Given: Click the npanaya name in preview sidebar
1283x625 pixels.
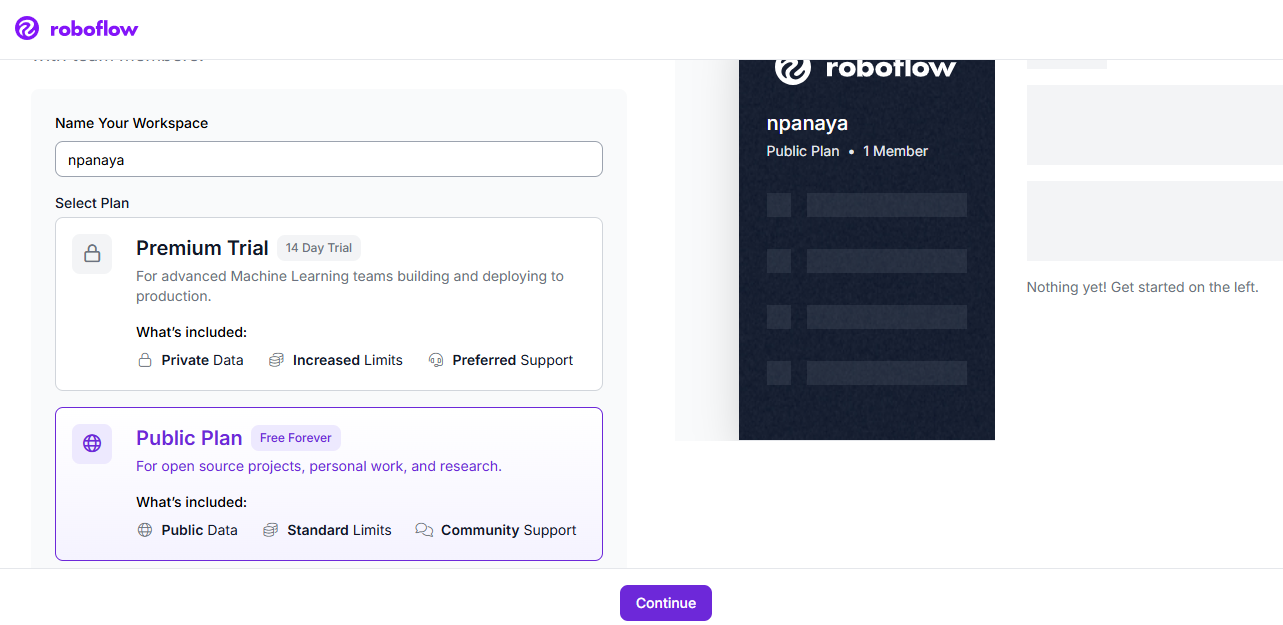Looking at the screenshot, I should [807, 123].
